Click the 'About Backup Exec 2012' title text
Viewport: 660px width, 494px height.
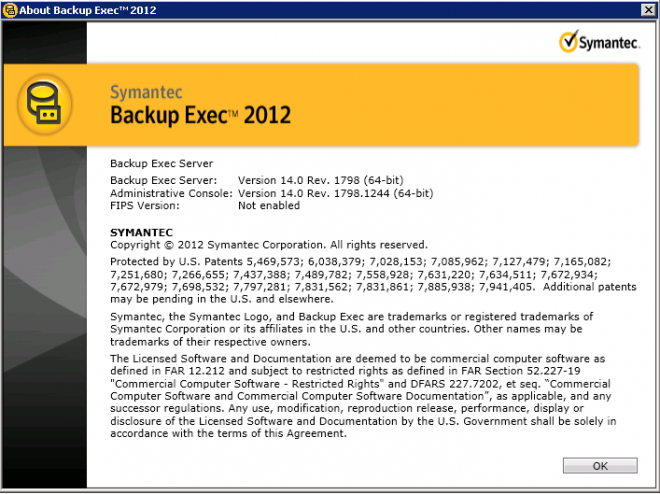pyautogui.click(x=88, y=10)
